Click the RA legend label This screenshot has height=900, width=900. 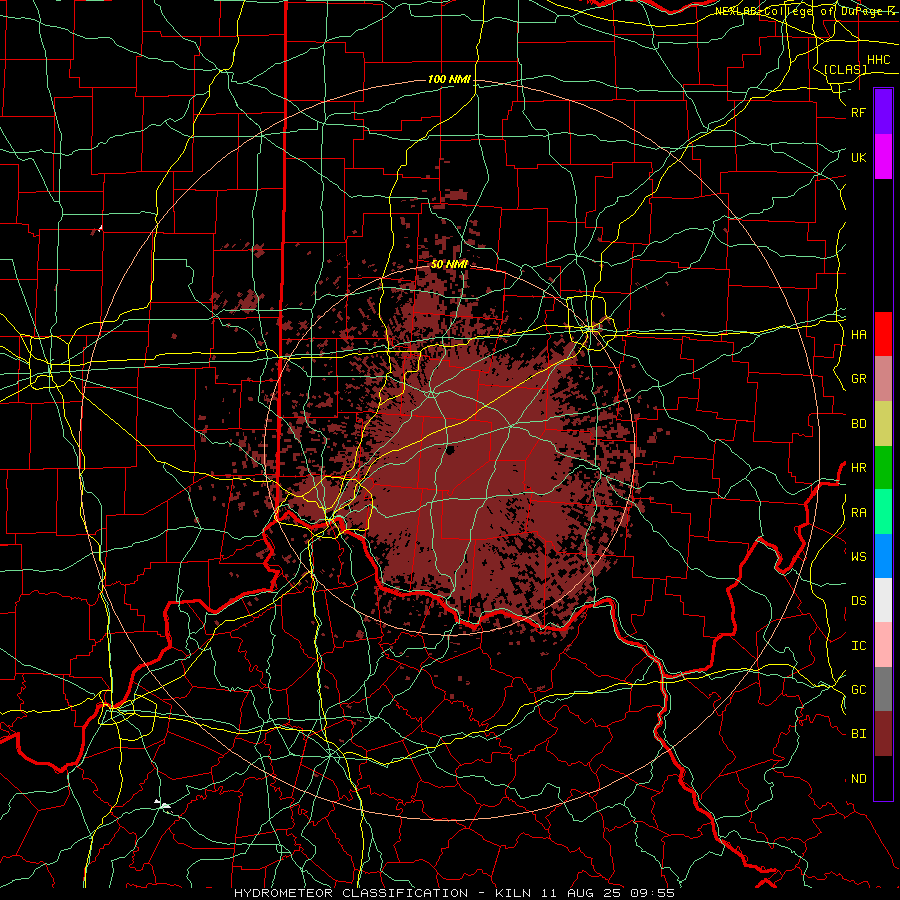tap(858, 513)
